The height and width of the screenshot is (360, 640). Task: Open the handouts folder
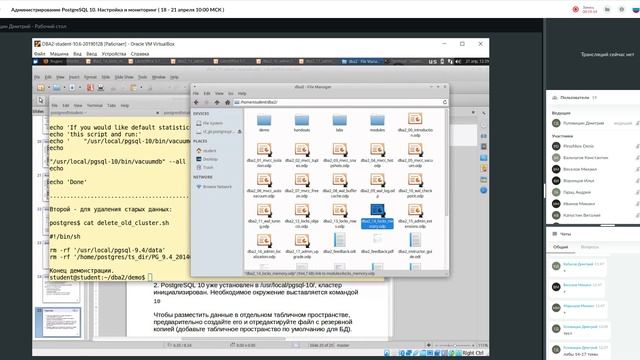tap(302, 123)
